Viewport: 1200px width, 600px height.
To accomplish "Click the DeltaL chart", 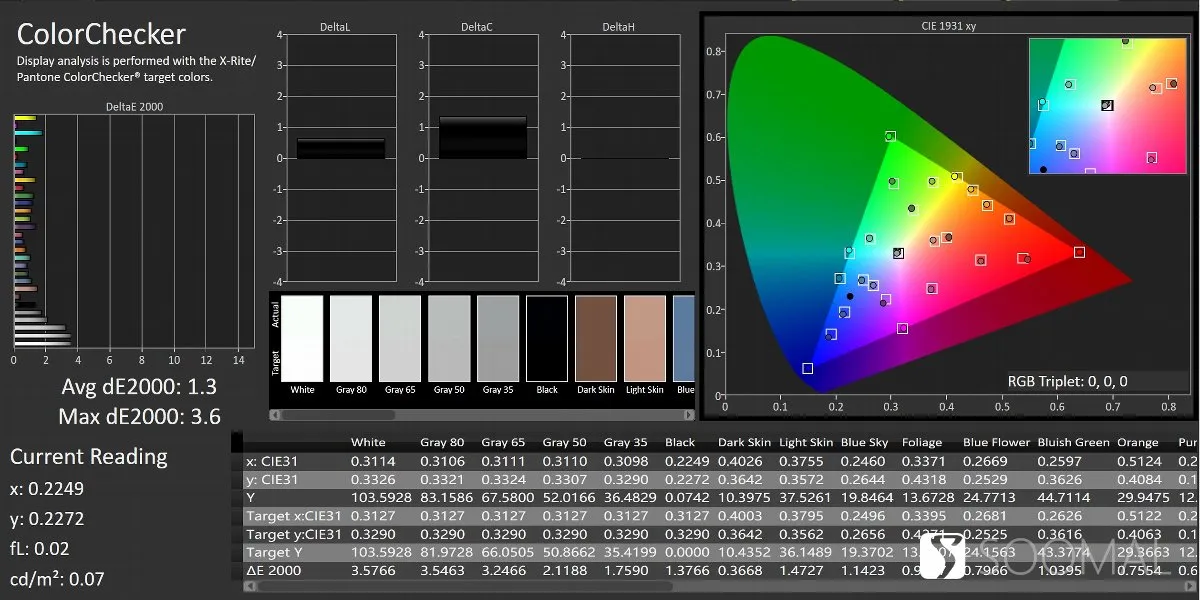I will (x=341, y=158).
